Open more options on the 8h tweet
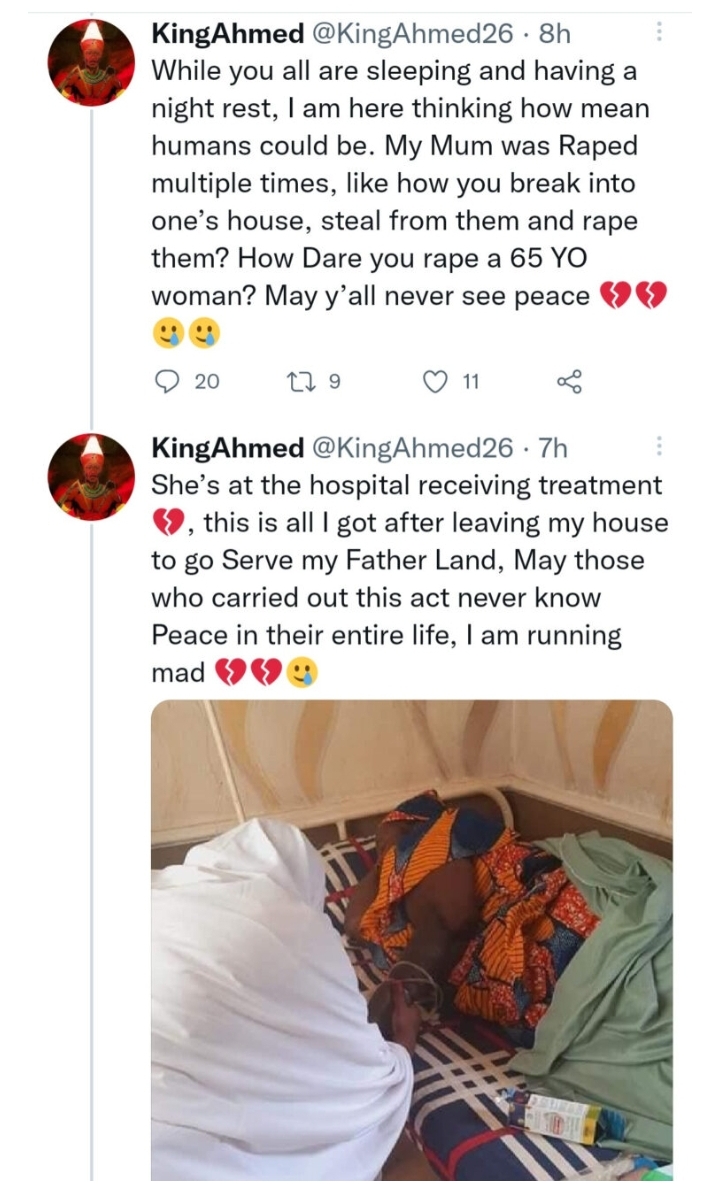The image size is (720, 1192). pyautogui.click(x=658, y=33)
